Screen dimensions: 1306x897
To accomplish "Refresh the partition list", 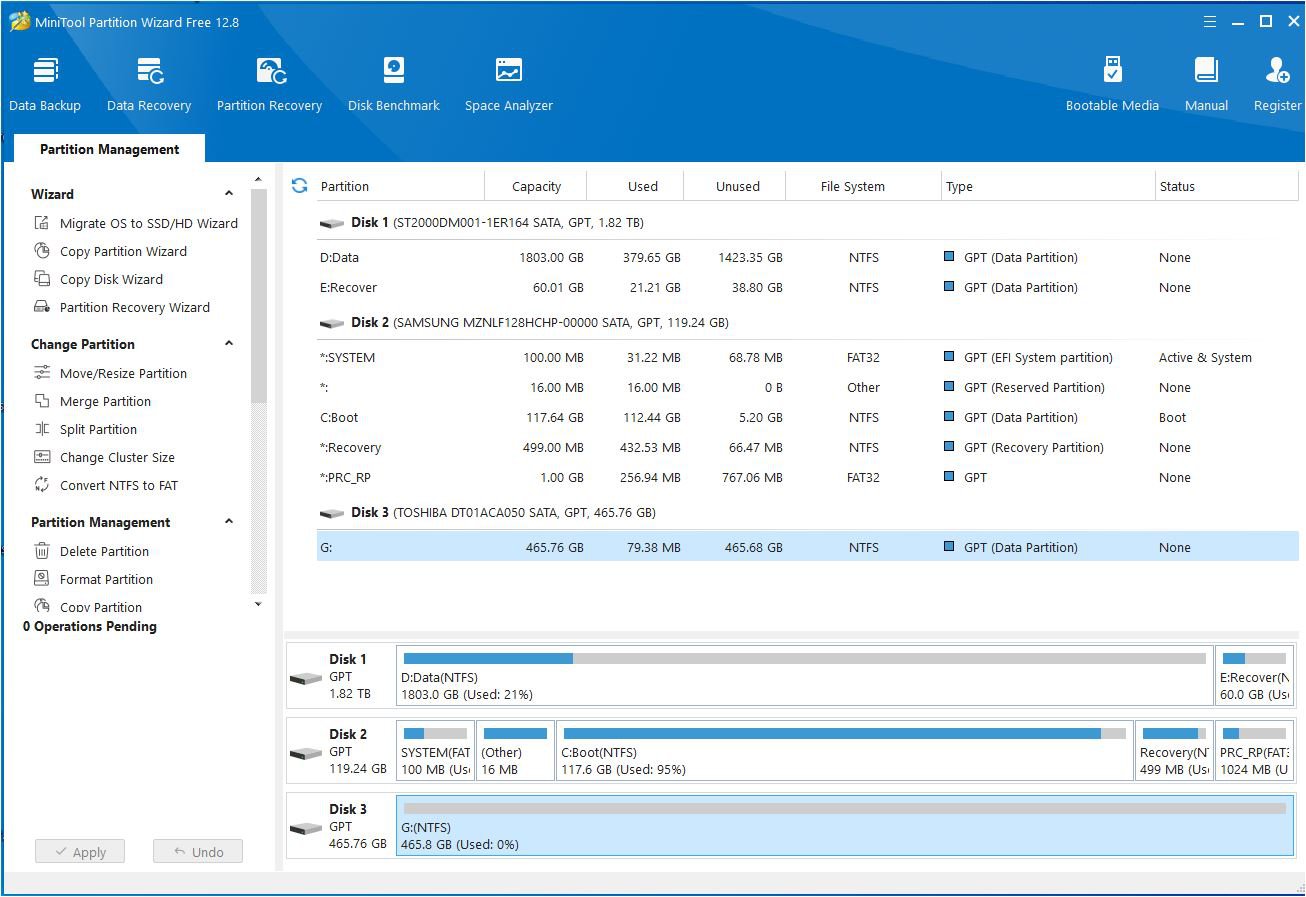I will 299,185.
